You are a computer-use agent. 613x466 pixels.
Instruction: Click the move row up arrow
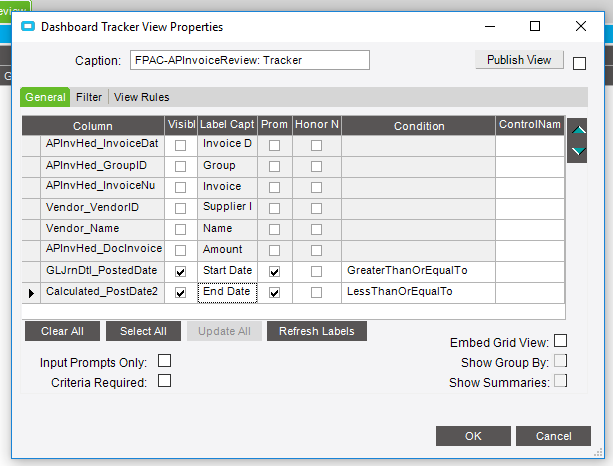click(x=577, y=130)
